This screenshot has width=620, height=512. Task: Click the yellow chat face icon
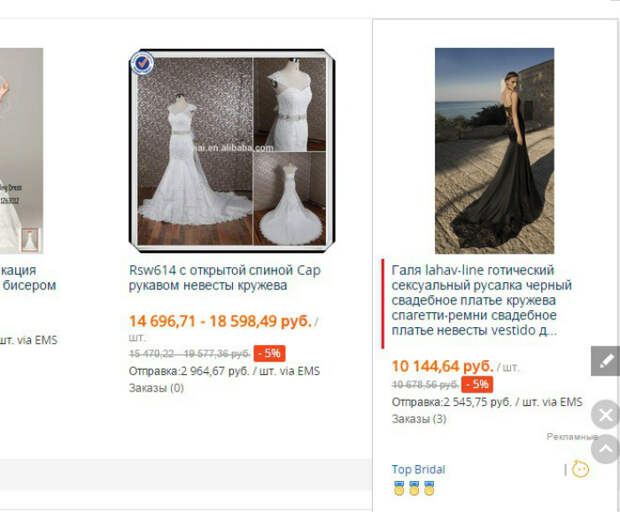click(x=580, y=469)
